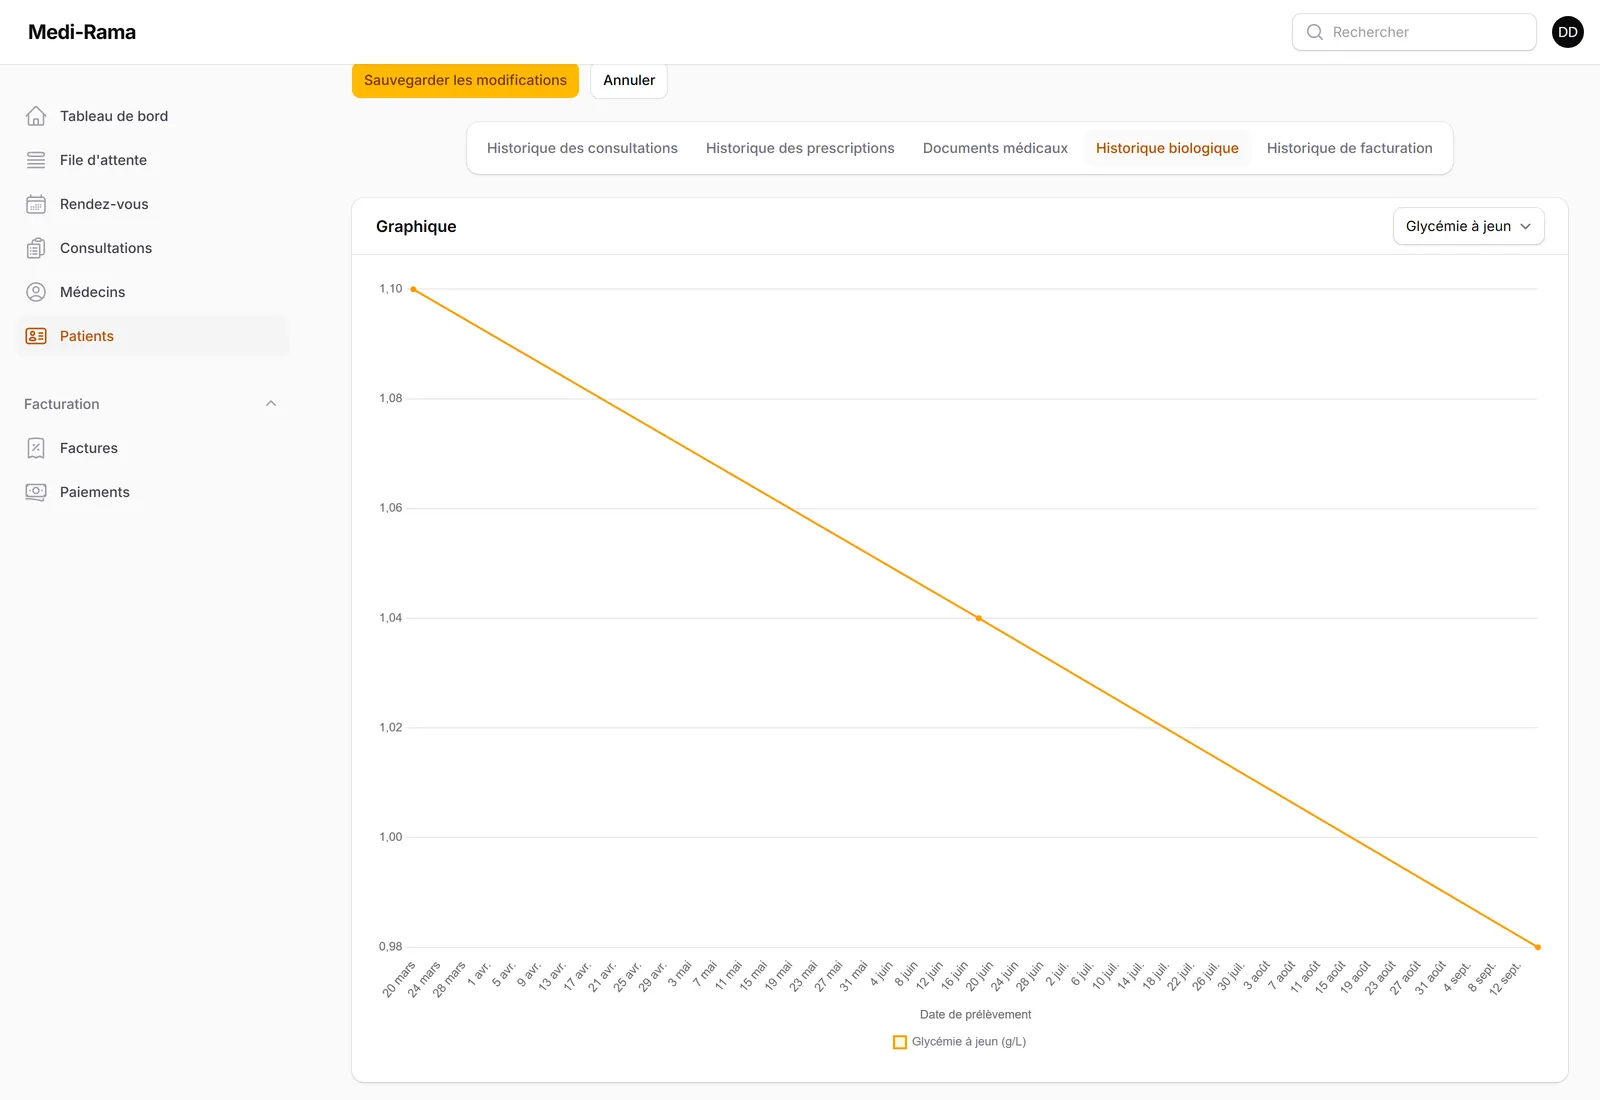Click the Médecins person icon

(36, 292)
